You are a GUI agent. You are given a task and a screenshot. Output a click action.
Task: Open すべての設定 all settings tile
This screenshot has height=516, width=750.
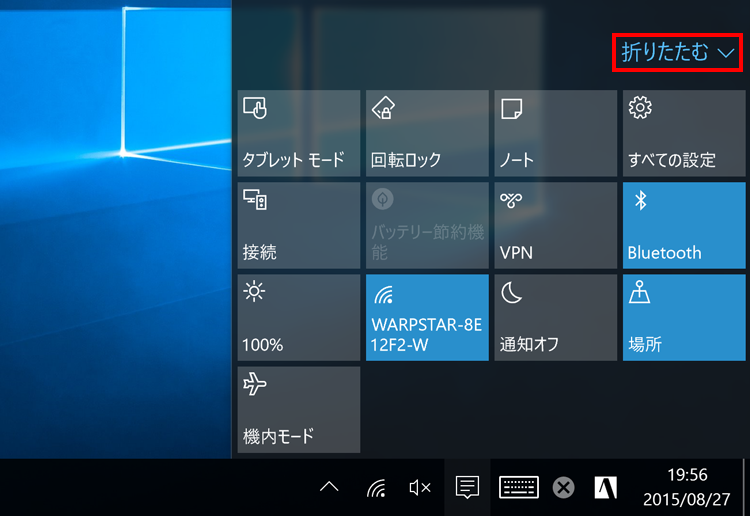point(684,132)
